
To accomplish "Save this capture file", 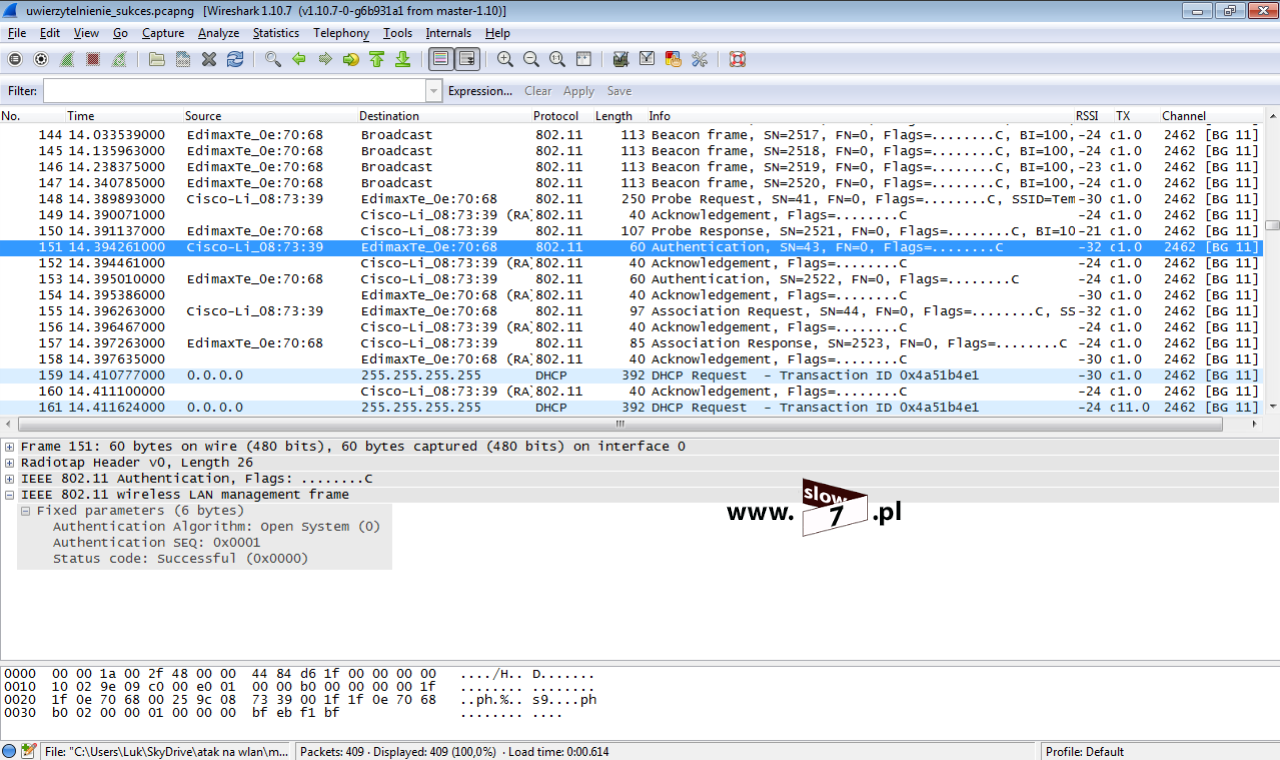I will click(183, 59).
